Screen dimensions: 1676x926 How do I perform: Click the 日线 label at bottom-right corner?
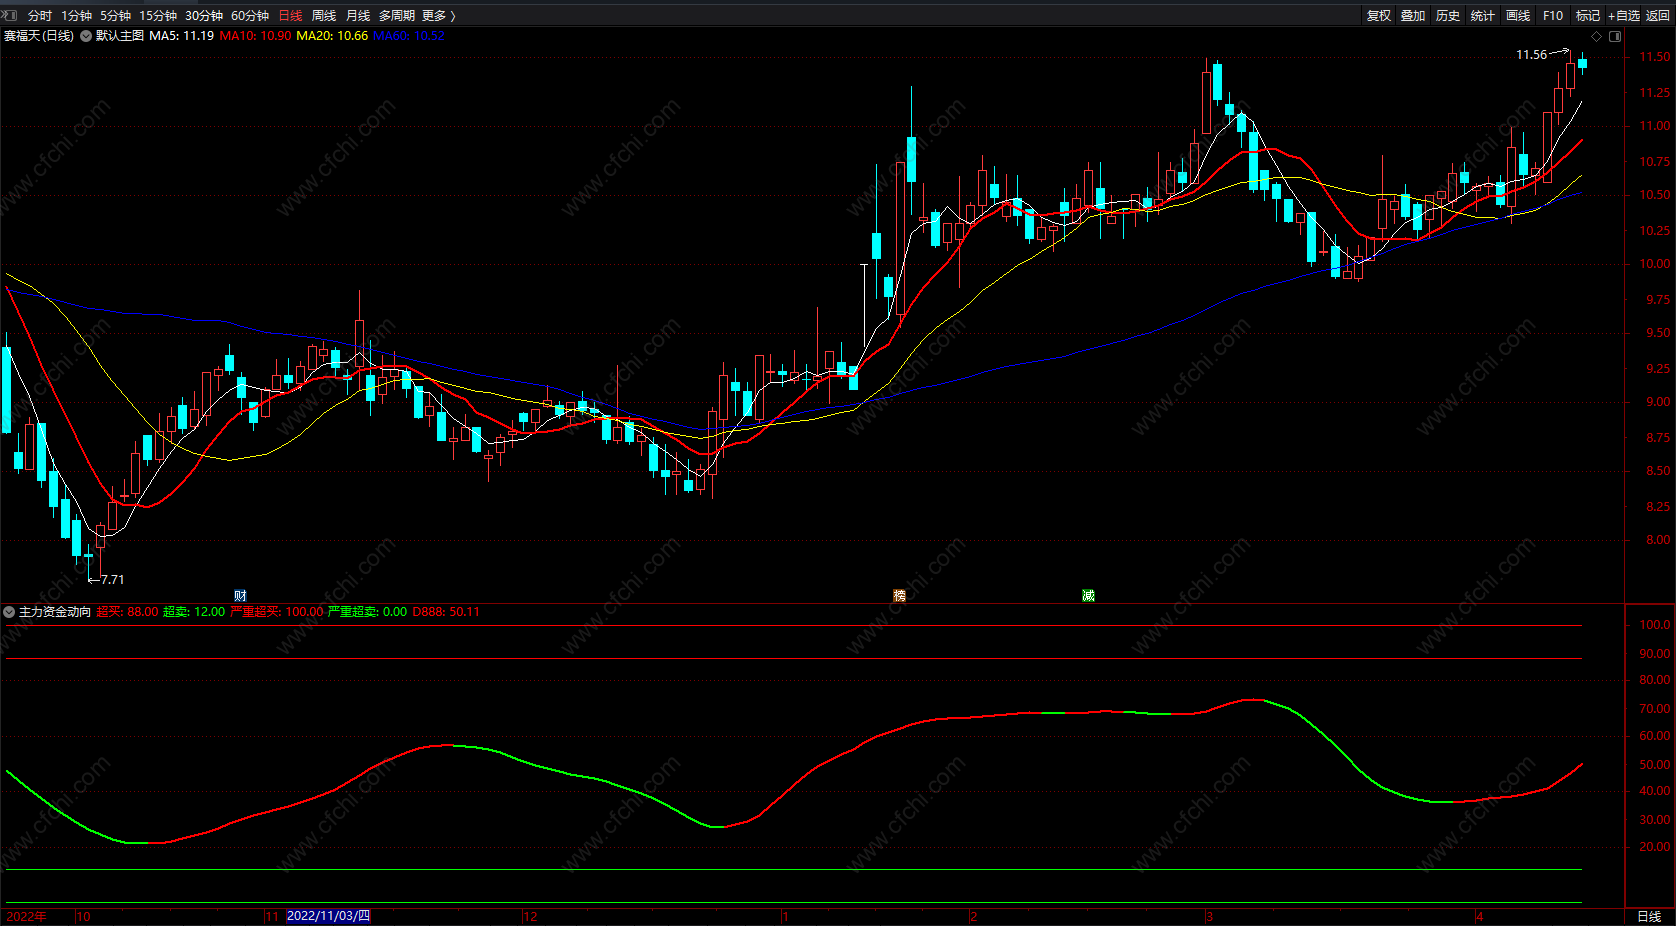(1649, 917)
